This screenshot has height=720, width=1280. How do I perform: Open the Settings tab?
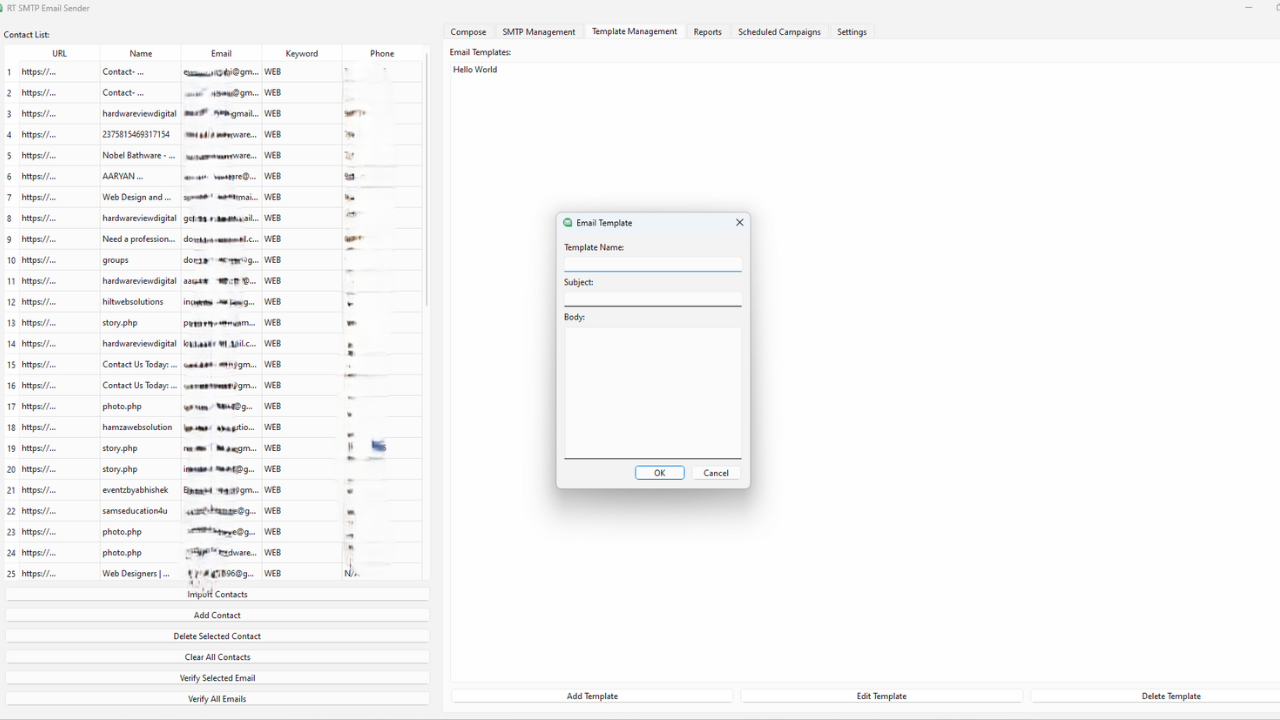pyautogui.click(x=851, y=31)
